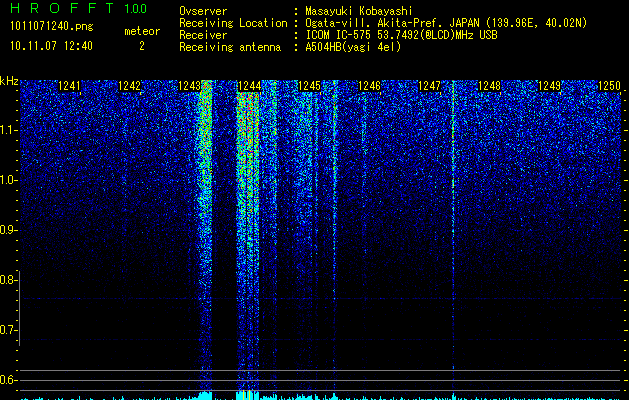
Task: Click the 1249 time marker
Action: pos(549,86)
